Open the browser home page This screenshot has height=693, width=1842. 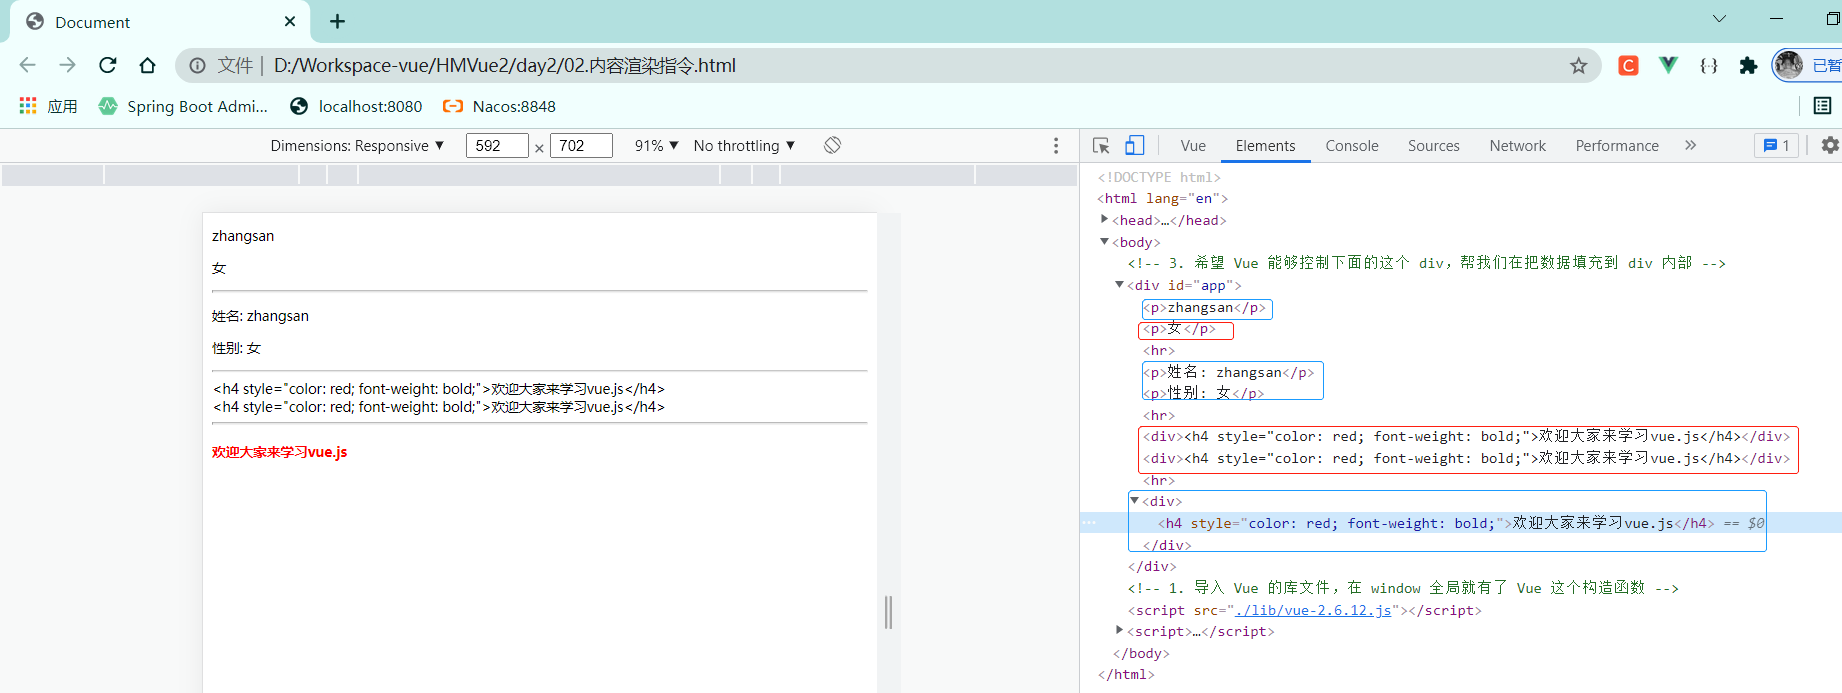148,65
